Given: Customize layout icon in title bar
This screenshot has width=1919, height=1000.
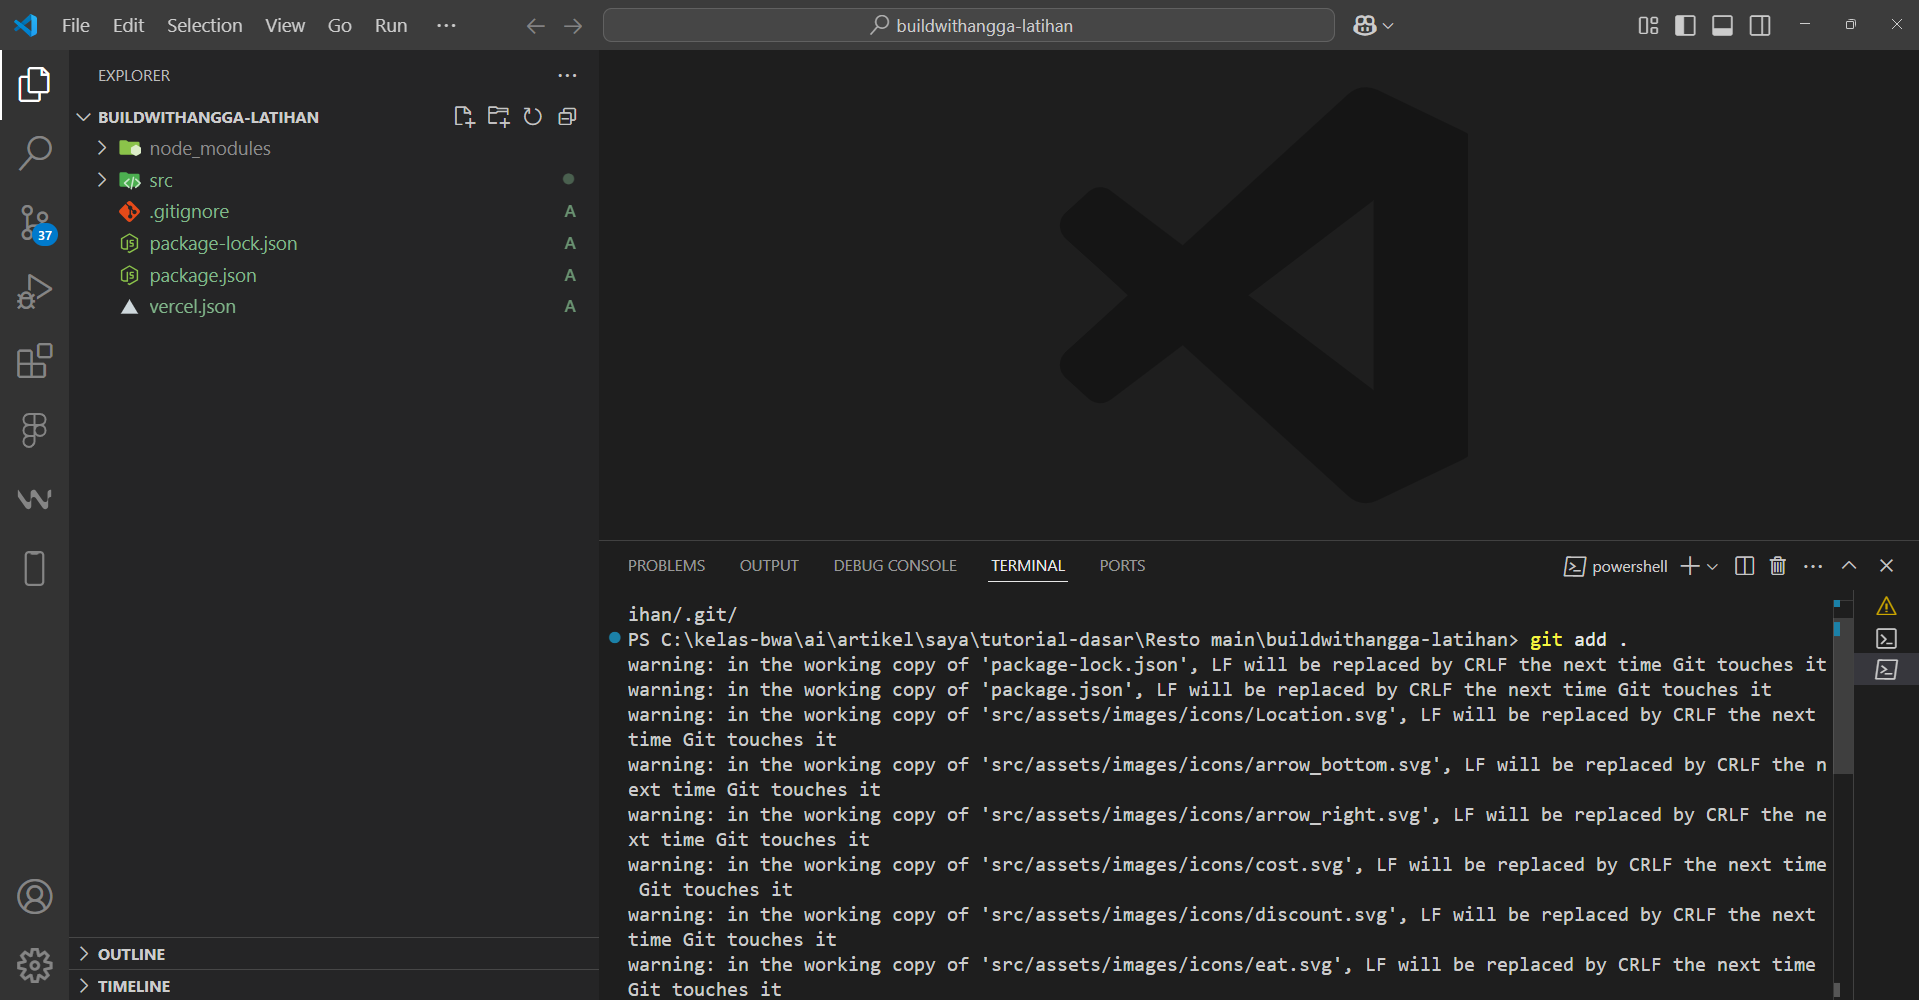Looking at the screenshot, I should click(x=1648, y=26).
